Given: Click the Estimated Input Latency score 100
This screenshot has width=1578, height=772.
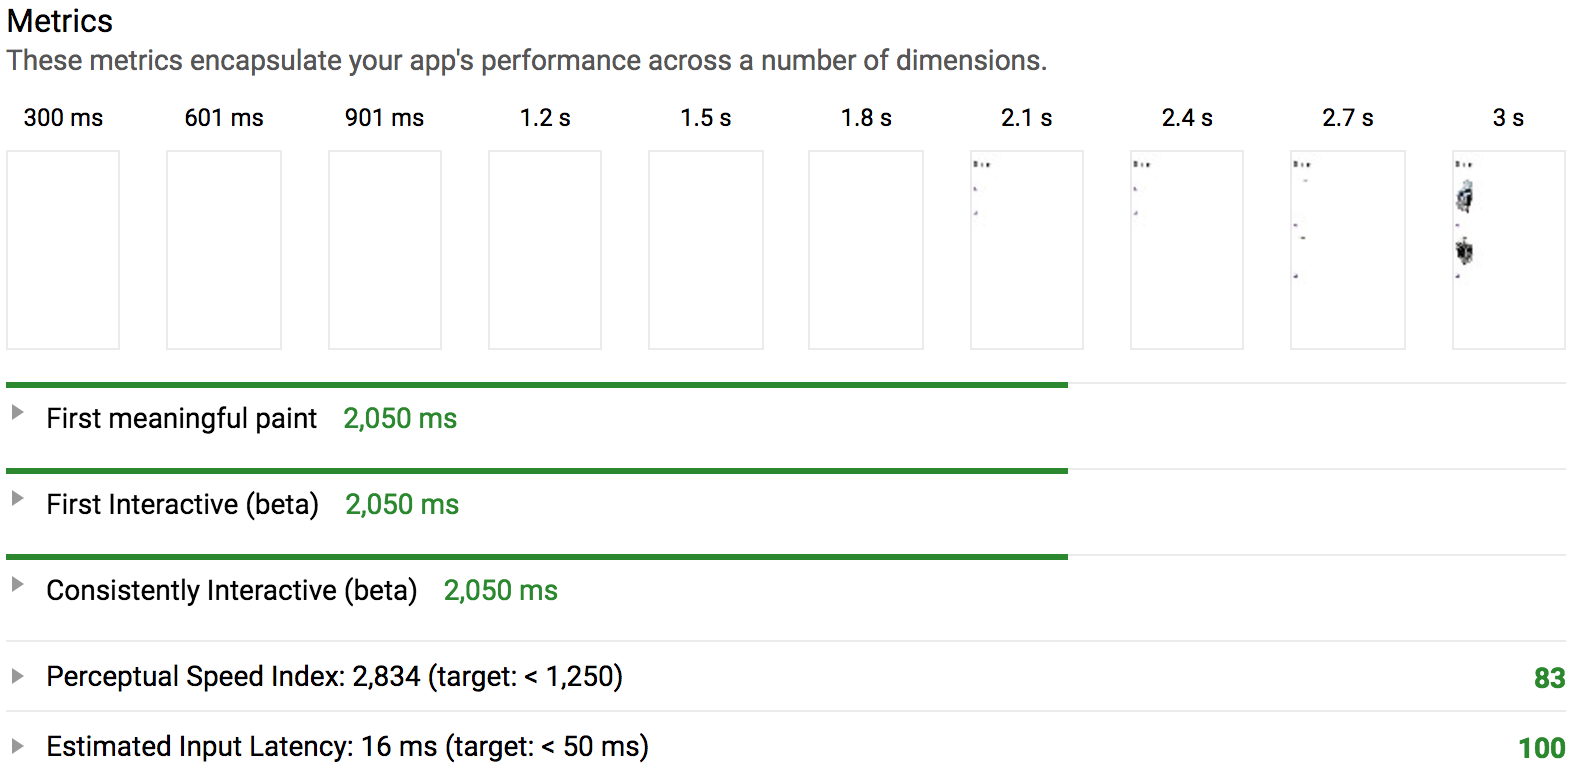Looking at the screenshot, I should 1541,748.
